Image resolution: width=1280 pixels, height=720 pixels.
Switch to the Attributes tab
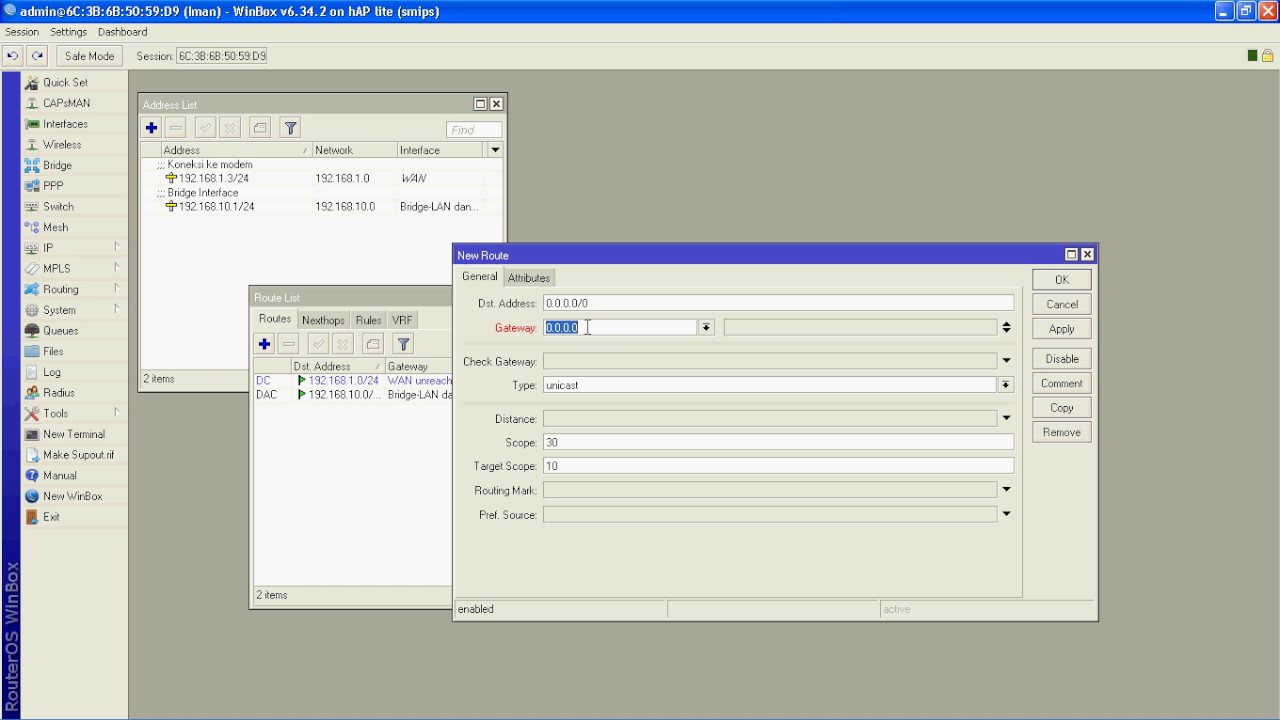(x=528, y=278)
